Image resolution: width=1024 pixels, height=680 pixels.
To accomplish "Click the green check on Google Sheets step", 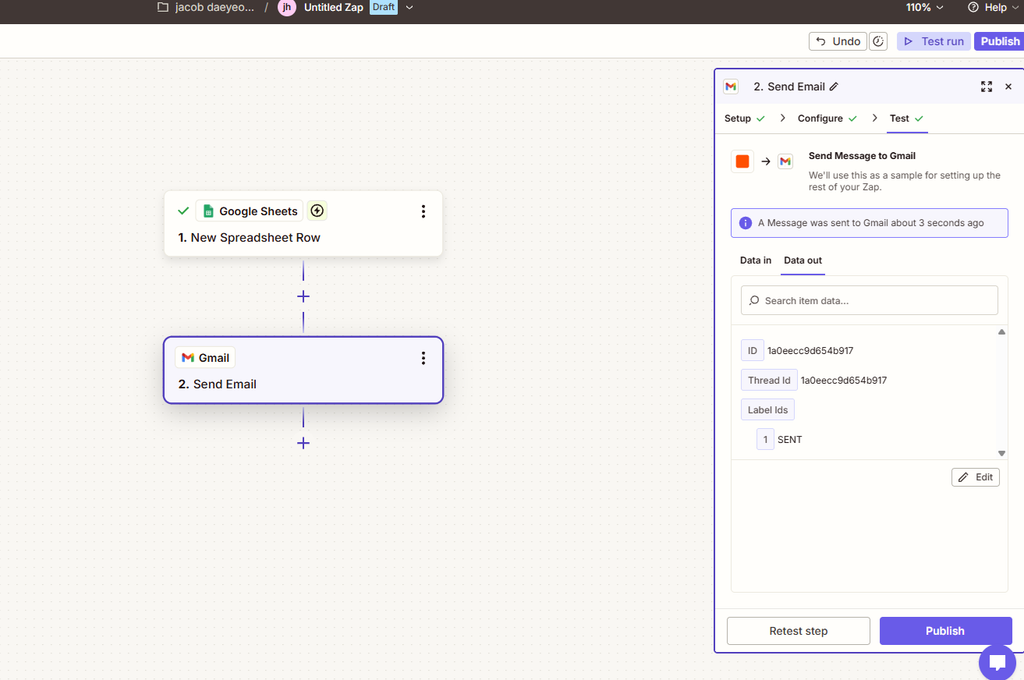I will click(183, 211).
